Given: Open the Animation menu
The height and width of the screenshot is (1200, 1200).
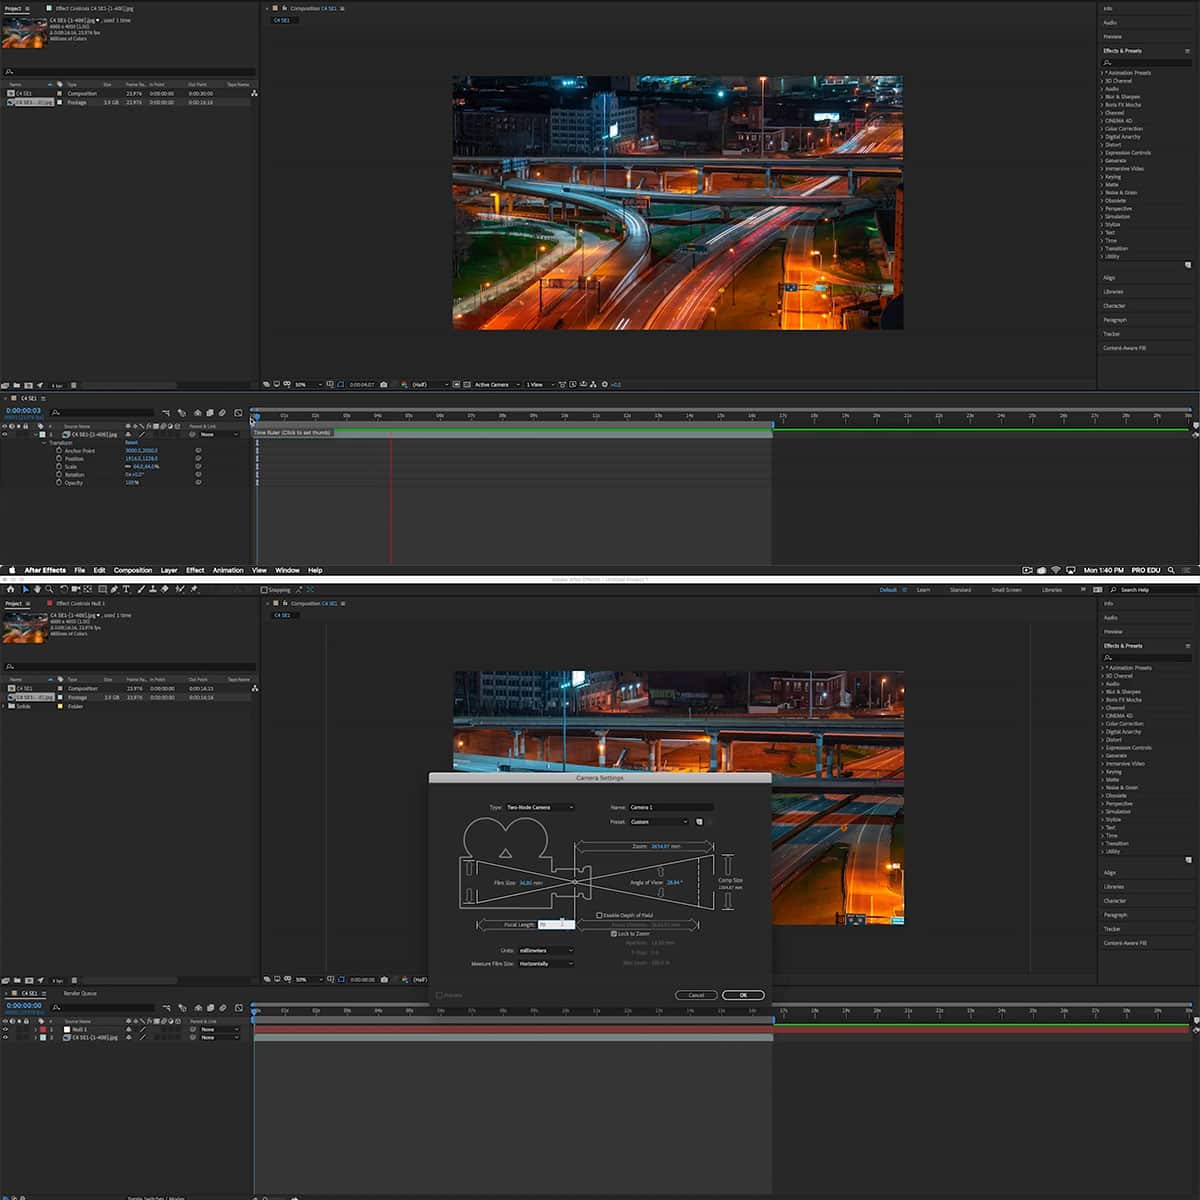Looking at the screenshot, I should [x=228, y=570].
